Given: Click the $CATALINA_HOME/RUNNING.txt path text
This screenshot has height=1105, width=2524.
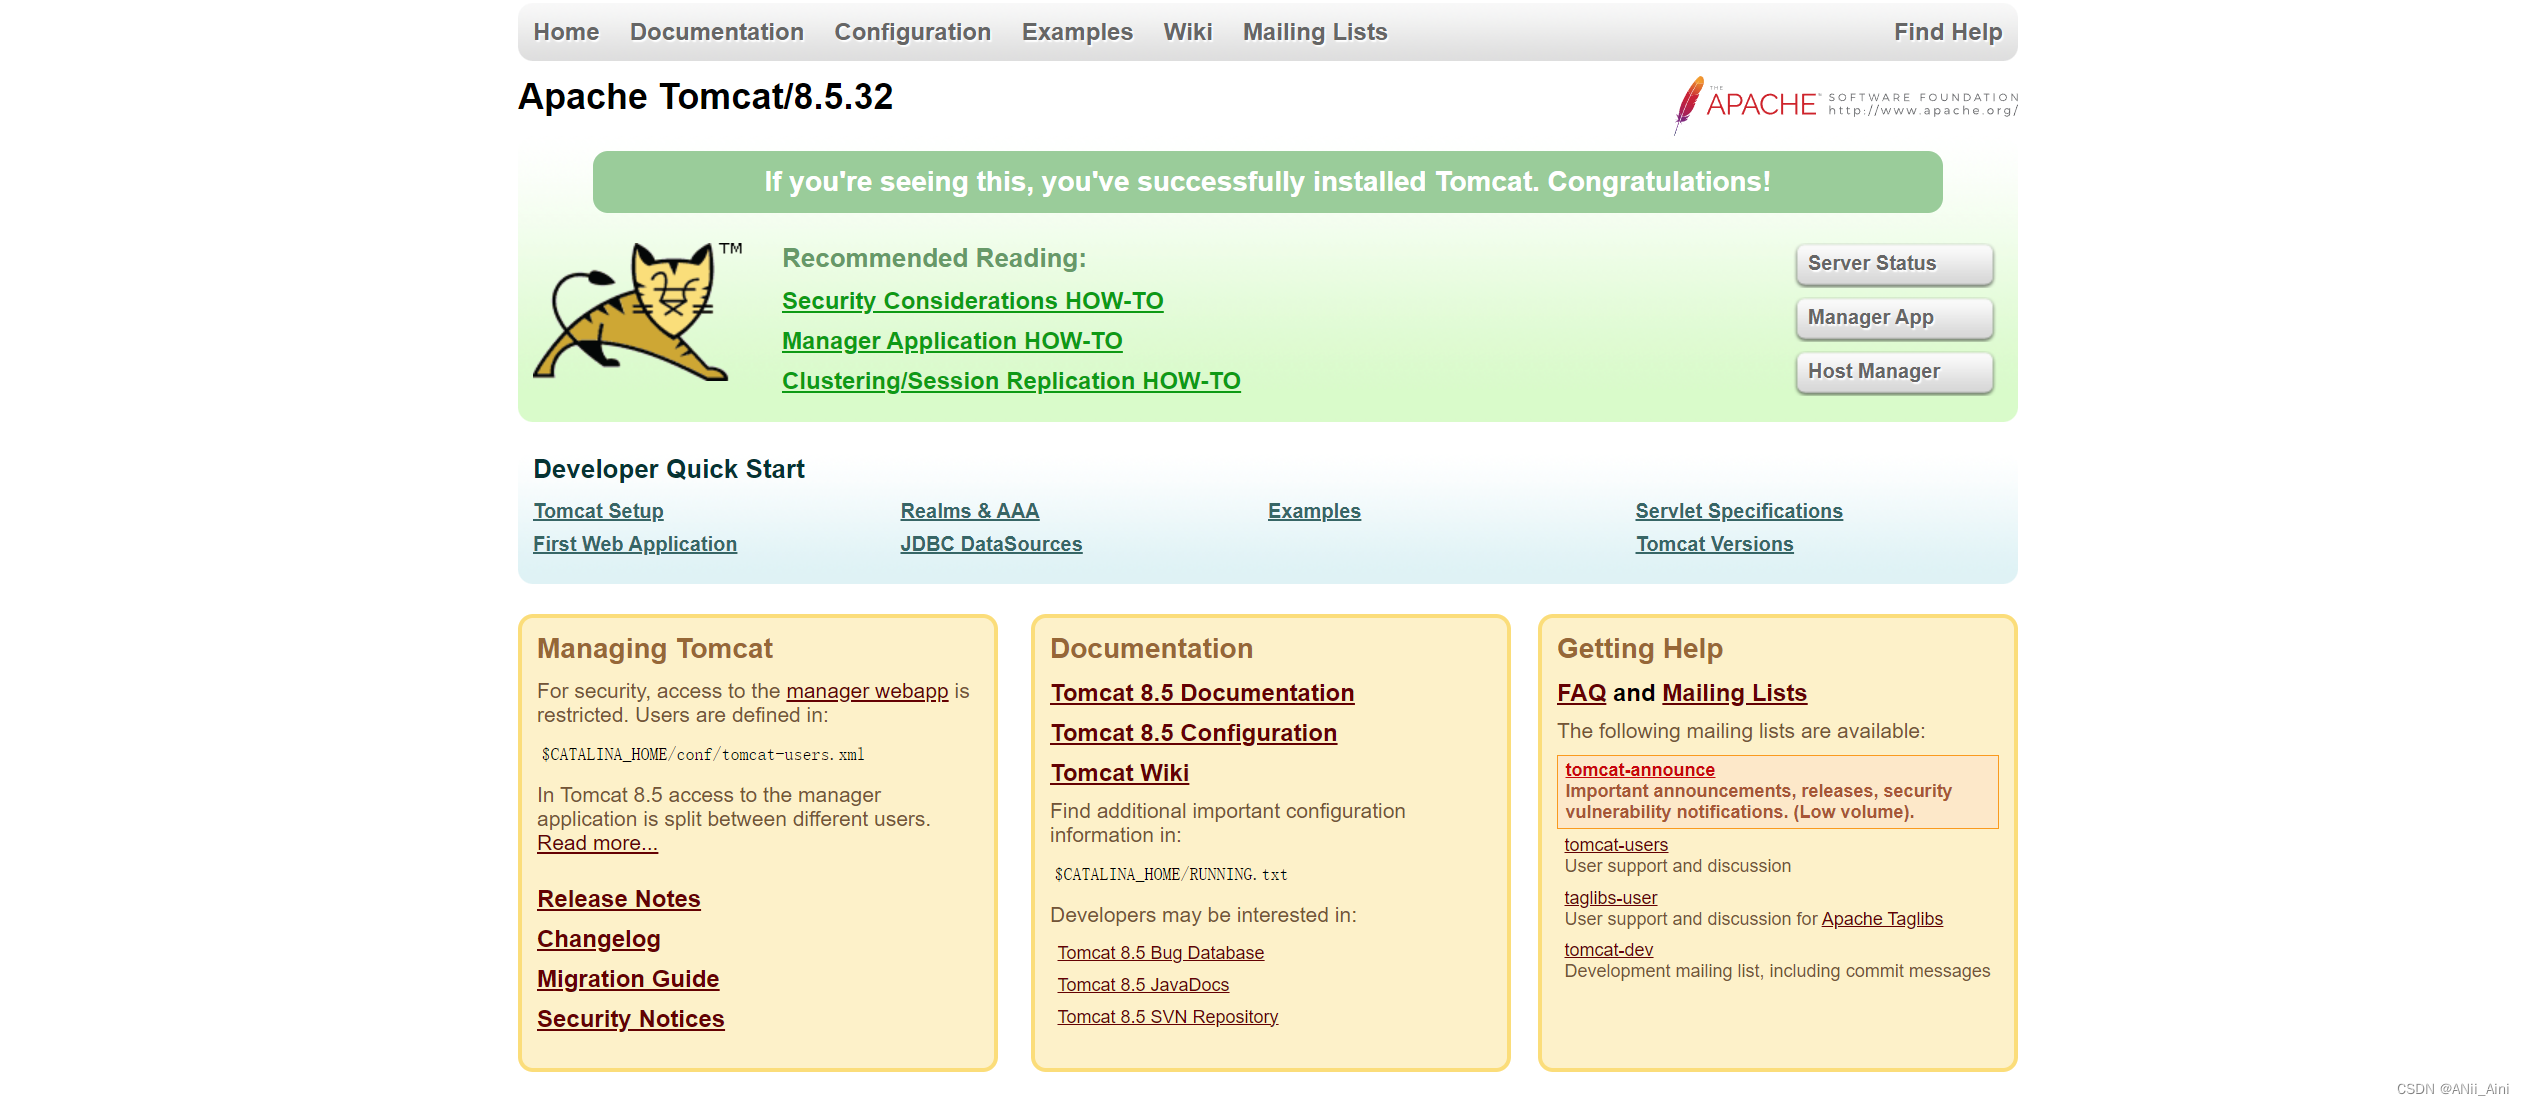Looking at the screenshot, I should point(1170,875).
